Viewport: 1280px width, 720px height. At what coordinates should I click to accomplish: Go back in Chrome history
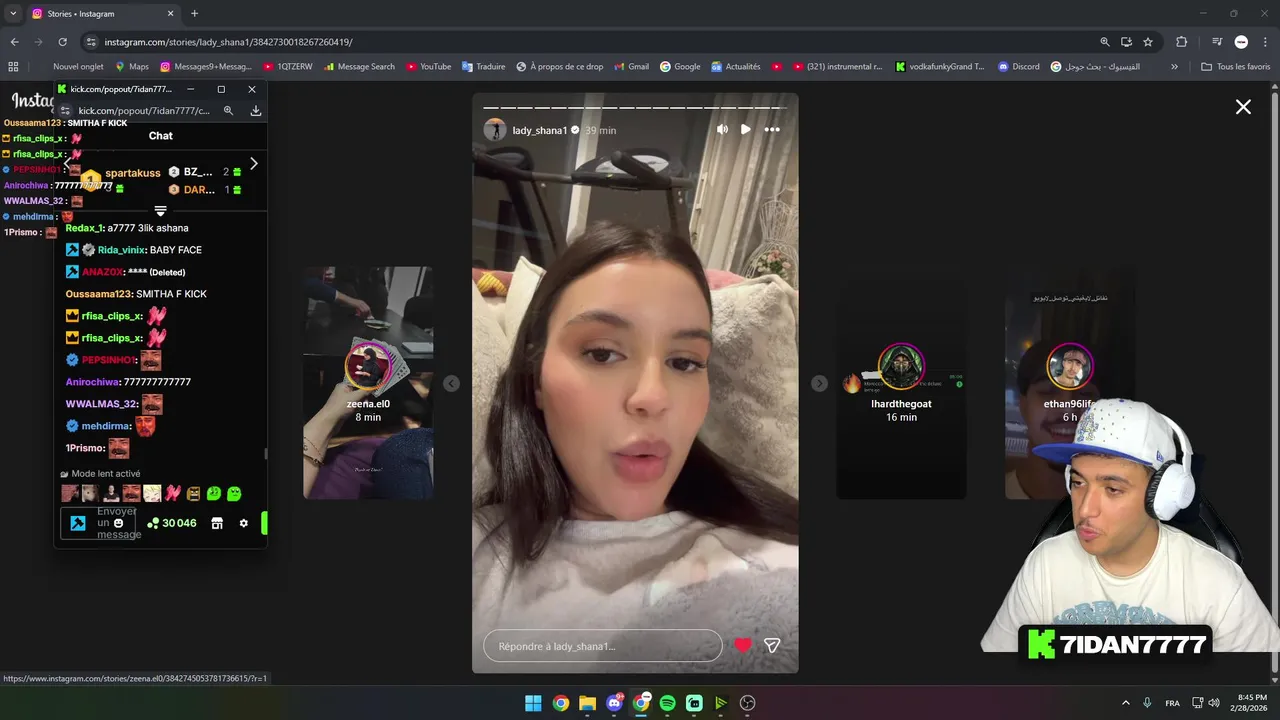(14, 42)
